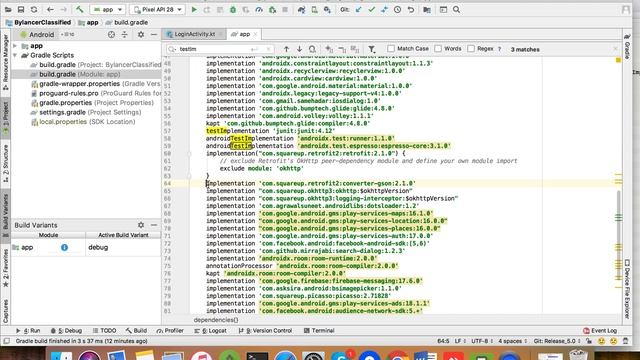Screen dimensions: 640x360
Task: Click the Git update project arrow icon
Action: click(358, 9)
